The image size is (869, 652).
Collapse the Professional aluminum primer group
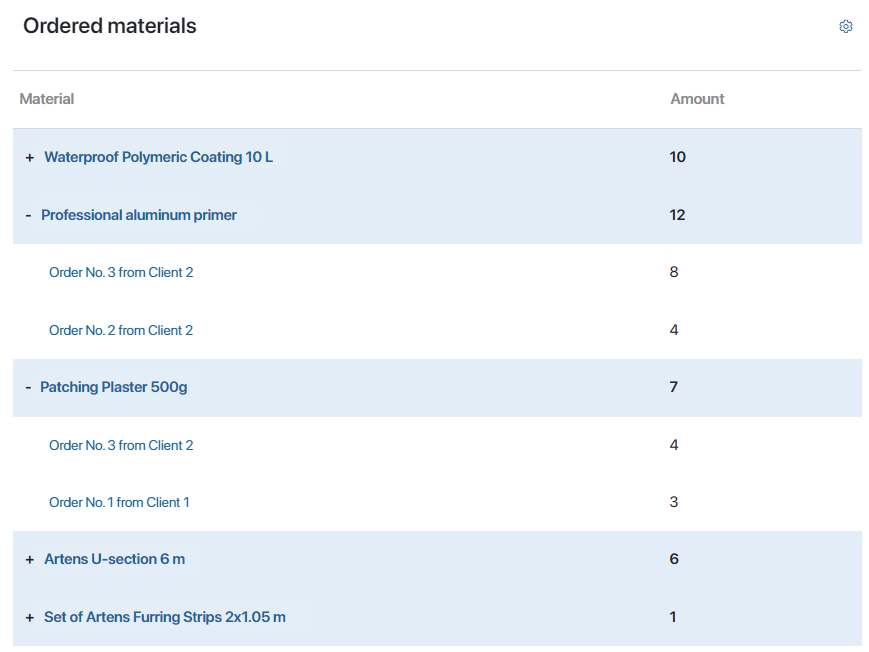coord(29,215)
